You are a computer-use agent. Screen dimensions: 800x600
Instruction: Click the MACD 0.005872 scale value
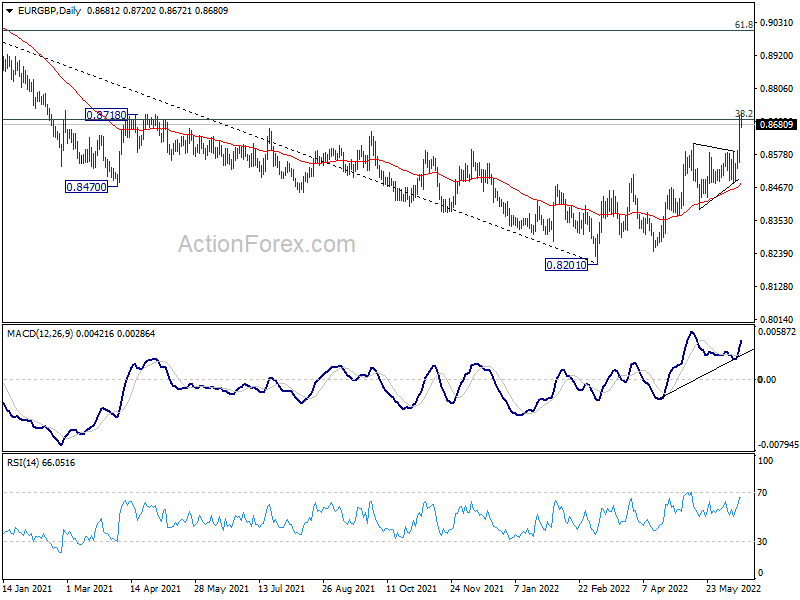pos(777,331)
